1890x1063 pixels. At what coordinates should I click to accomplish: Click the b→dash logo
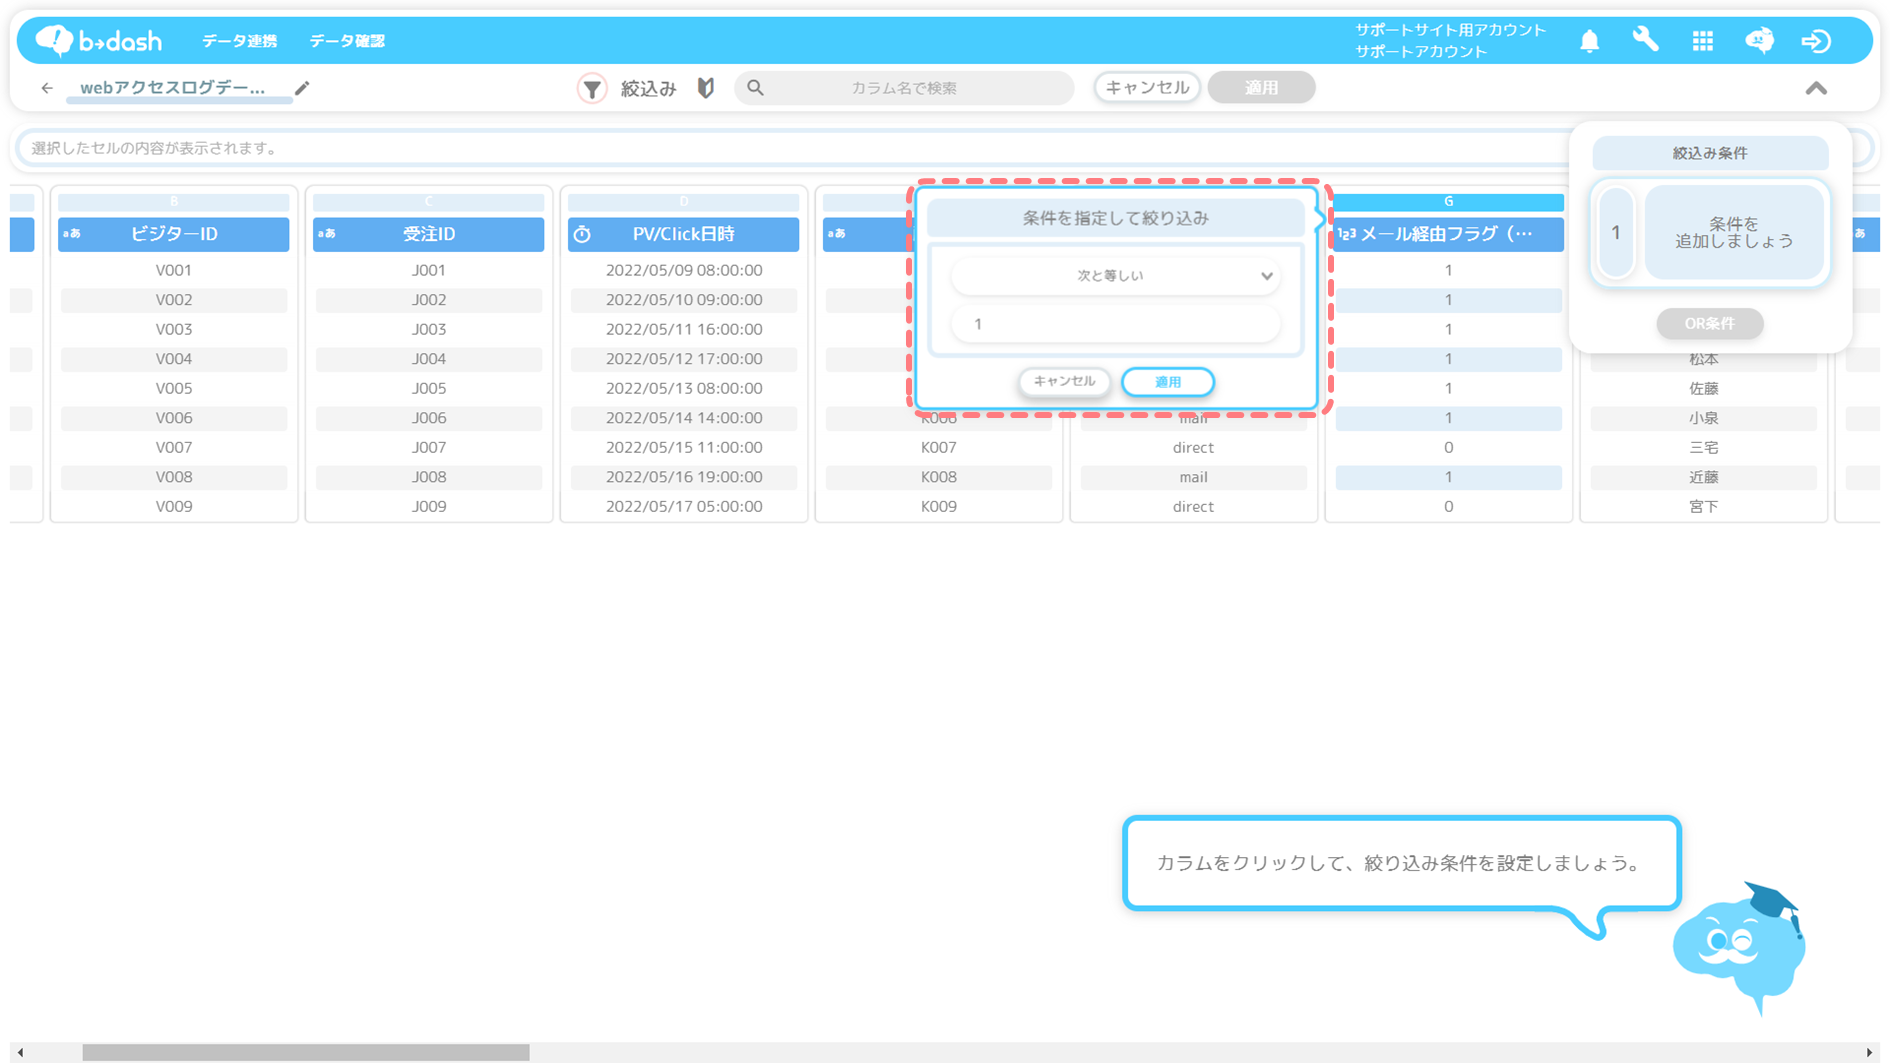point(98,40)
